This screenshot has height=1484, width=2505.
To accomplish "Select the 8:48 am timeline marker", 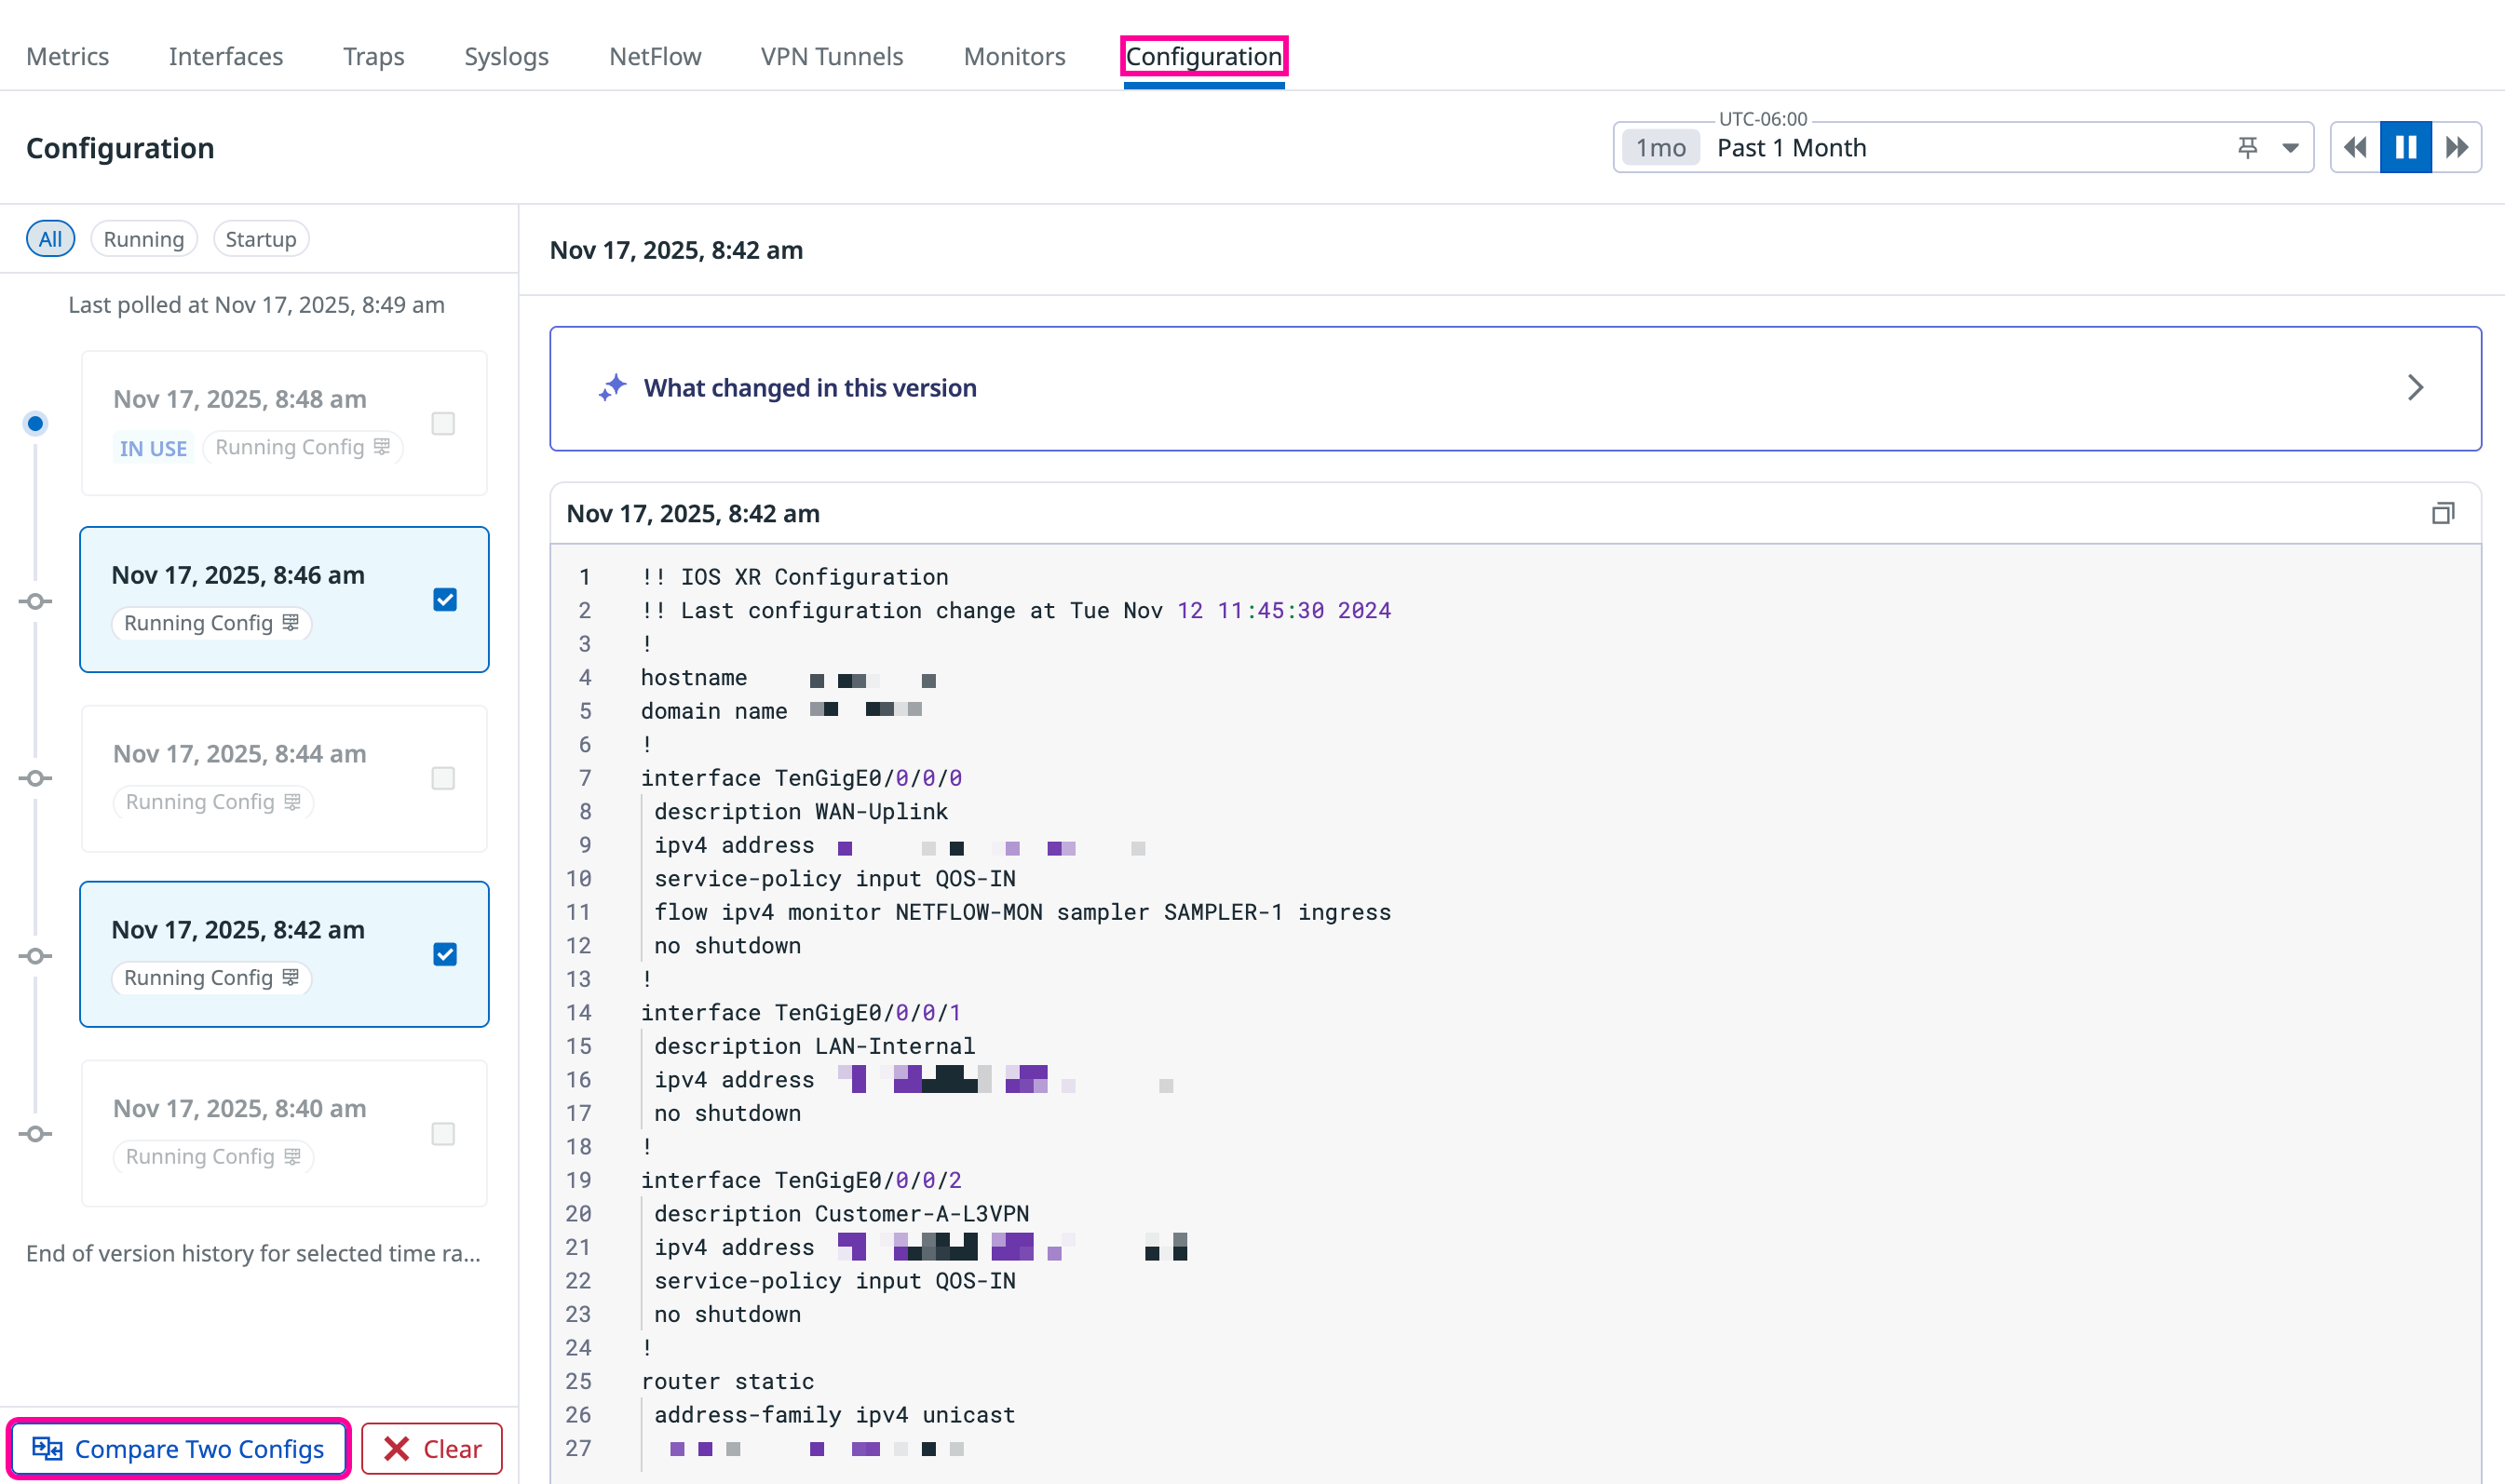I will coord(36,423).
